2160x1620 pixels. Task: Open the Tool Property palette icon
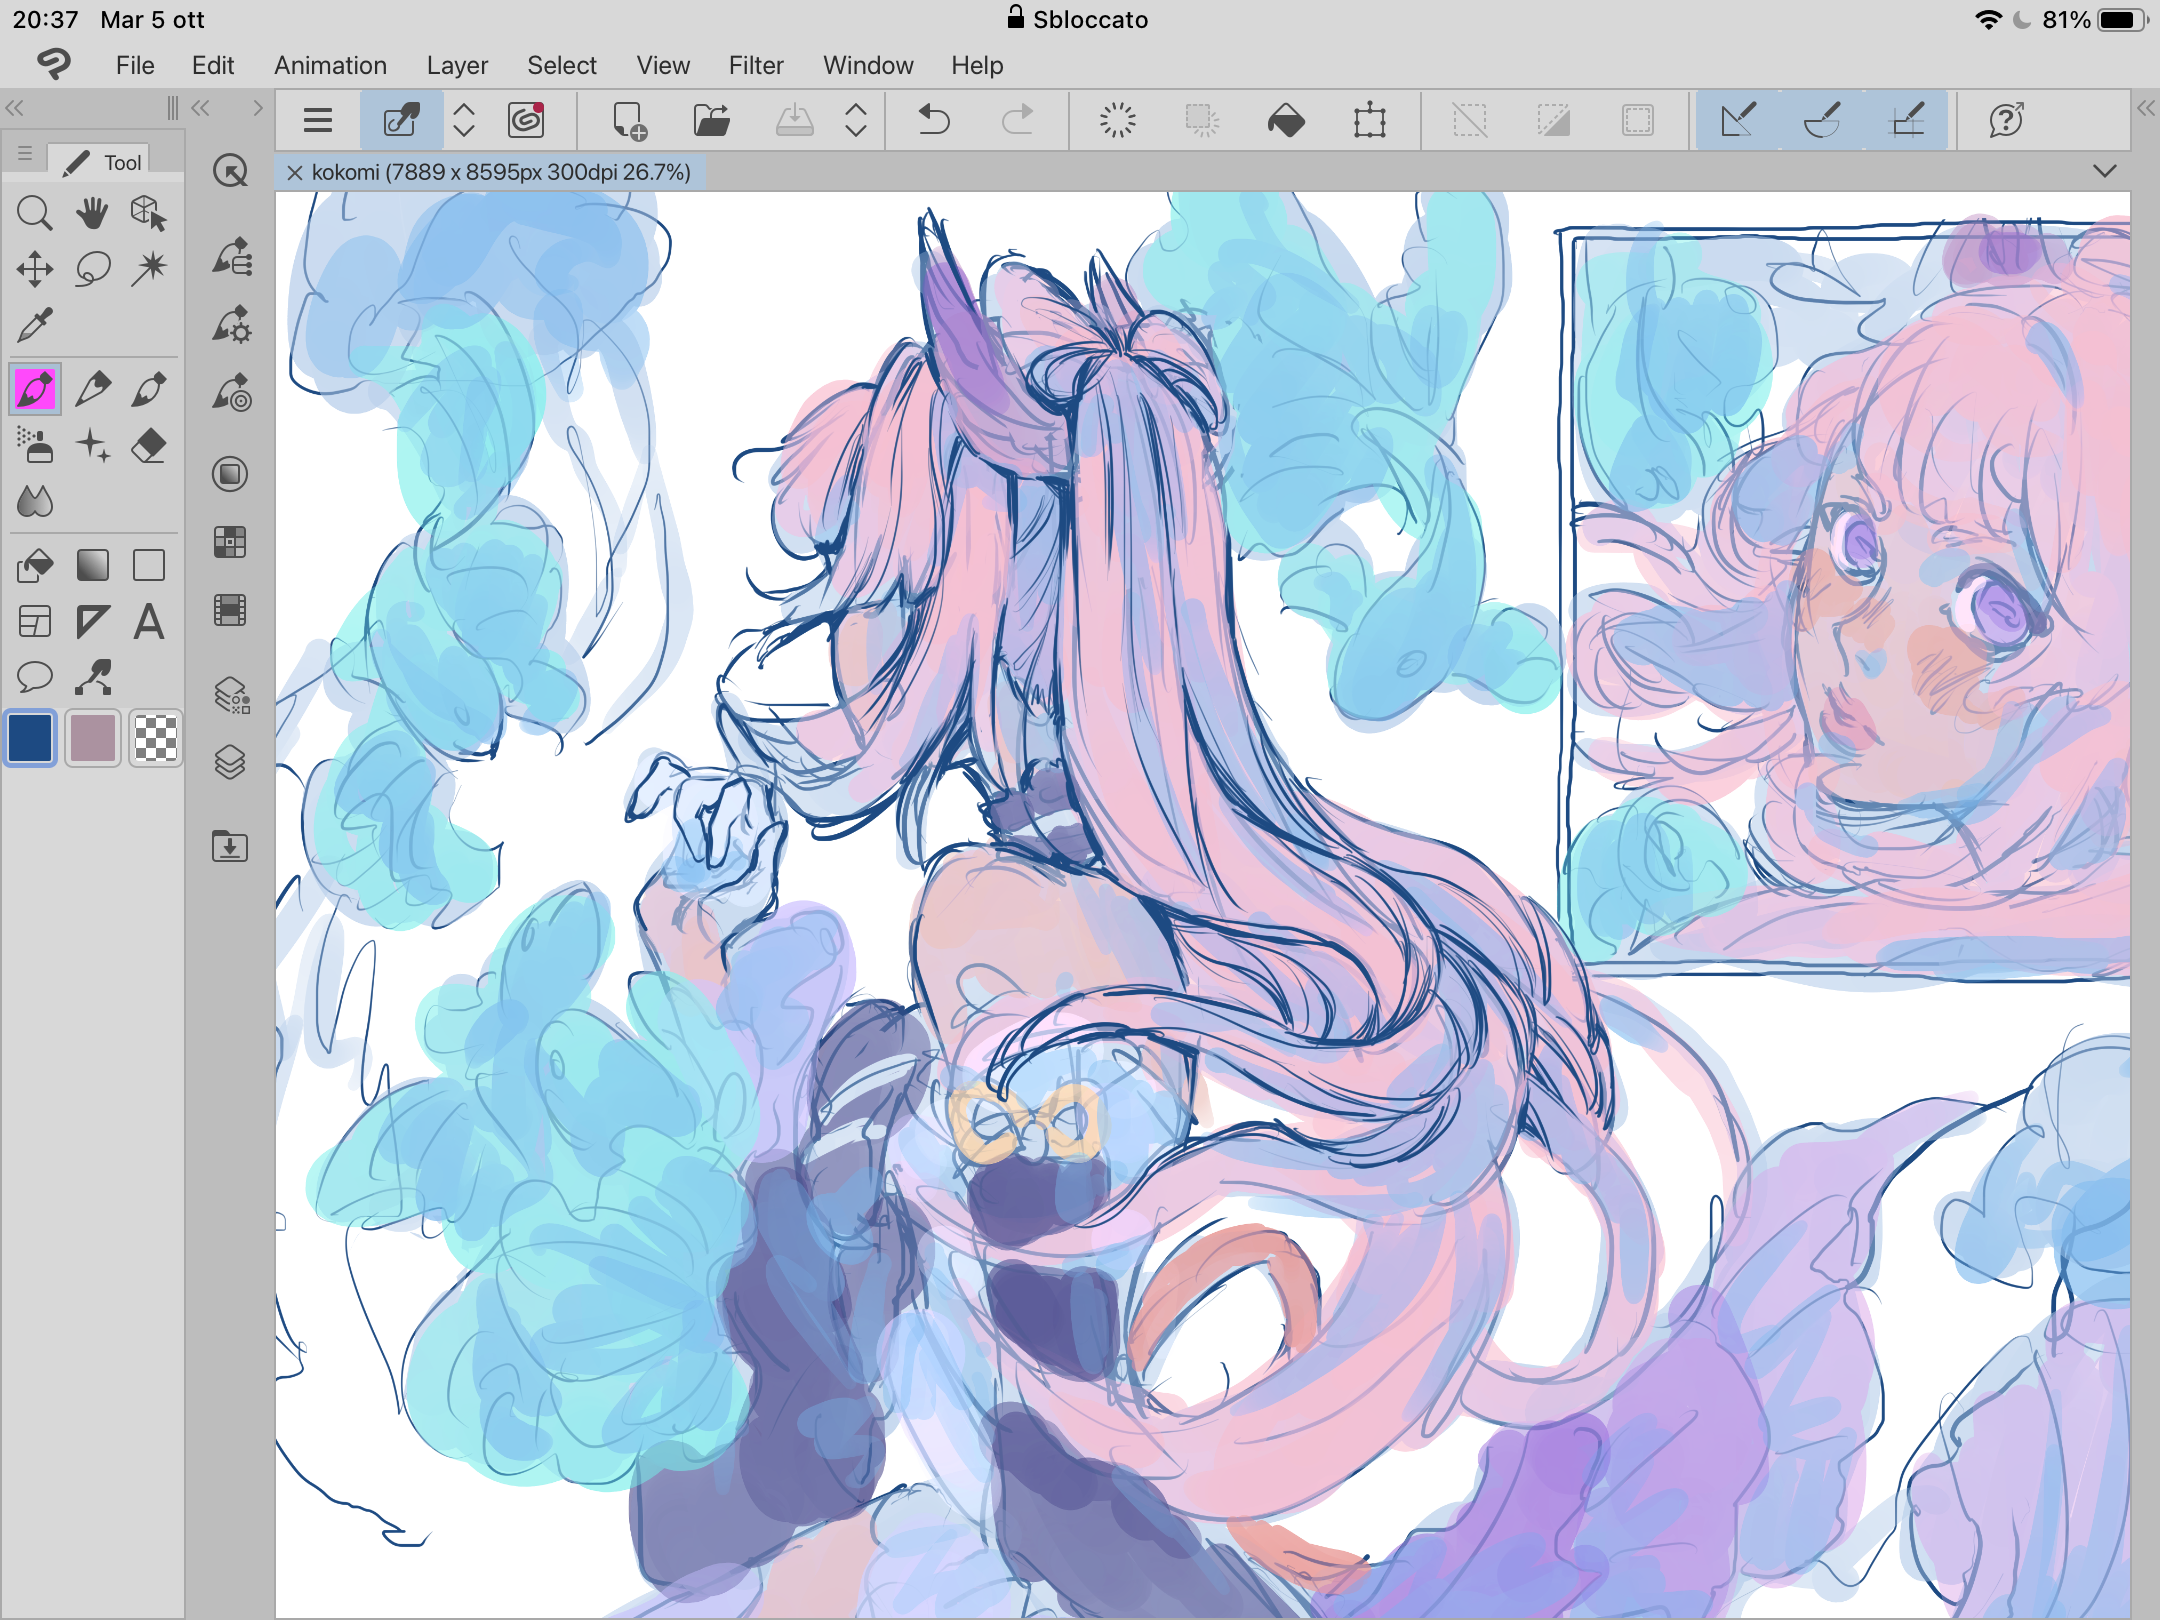click(x=231, y=325)
